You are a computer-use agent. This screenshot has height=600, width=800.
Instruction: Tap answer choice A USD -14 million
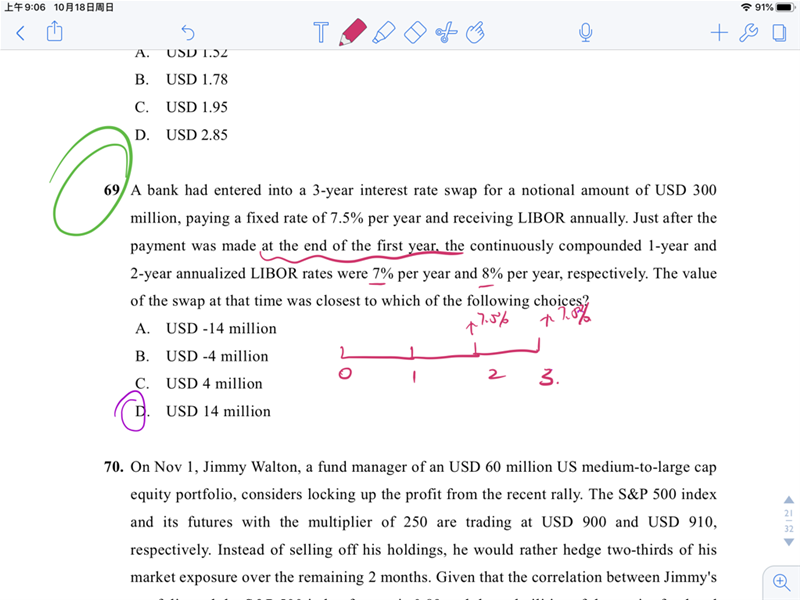click(221, 328)
